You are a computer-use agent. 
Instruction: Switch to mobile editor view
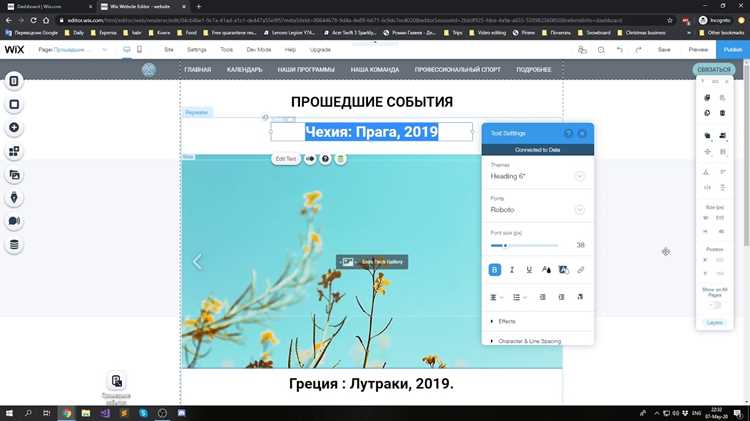(139, 49)
